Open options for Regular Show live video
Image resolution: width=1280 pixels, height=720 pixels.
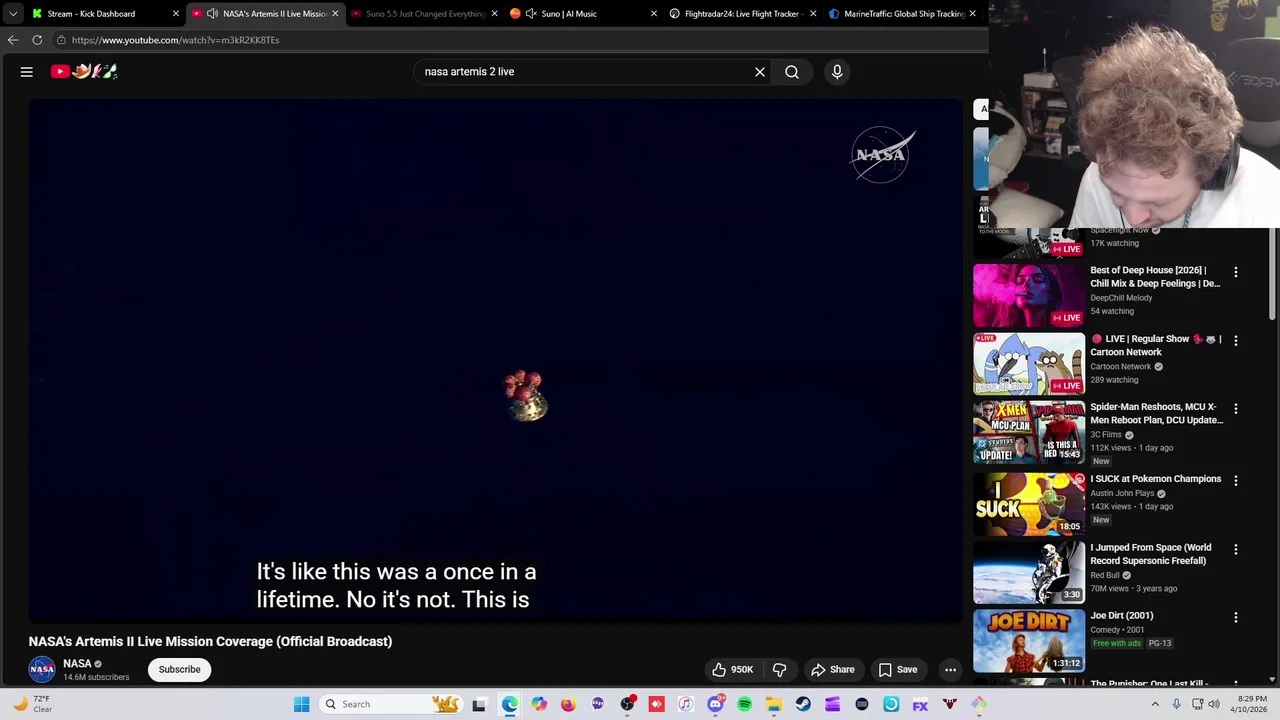[1236, 341]
